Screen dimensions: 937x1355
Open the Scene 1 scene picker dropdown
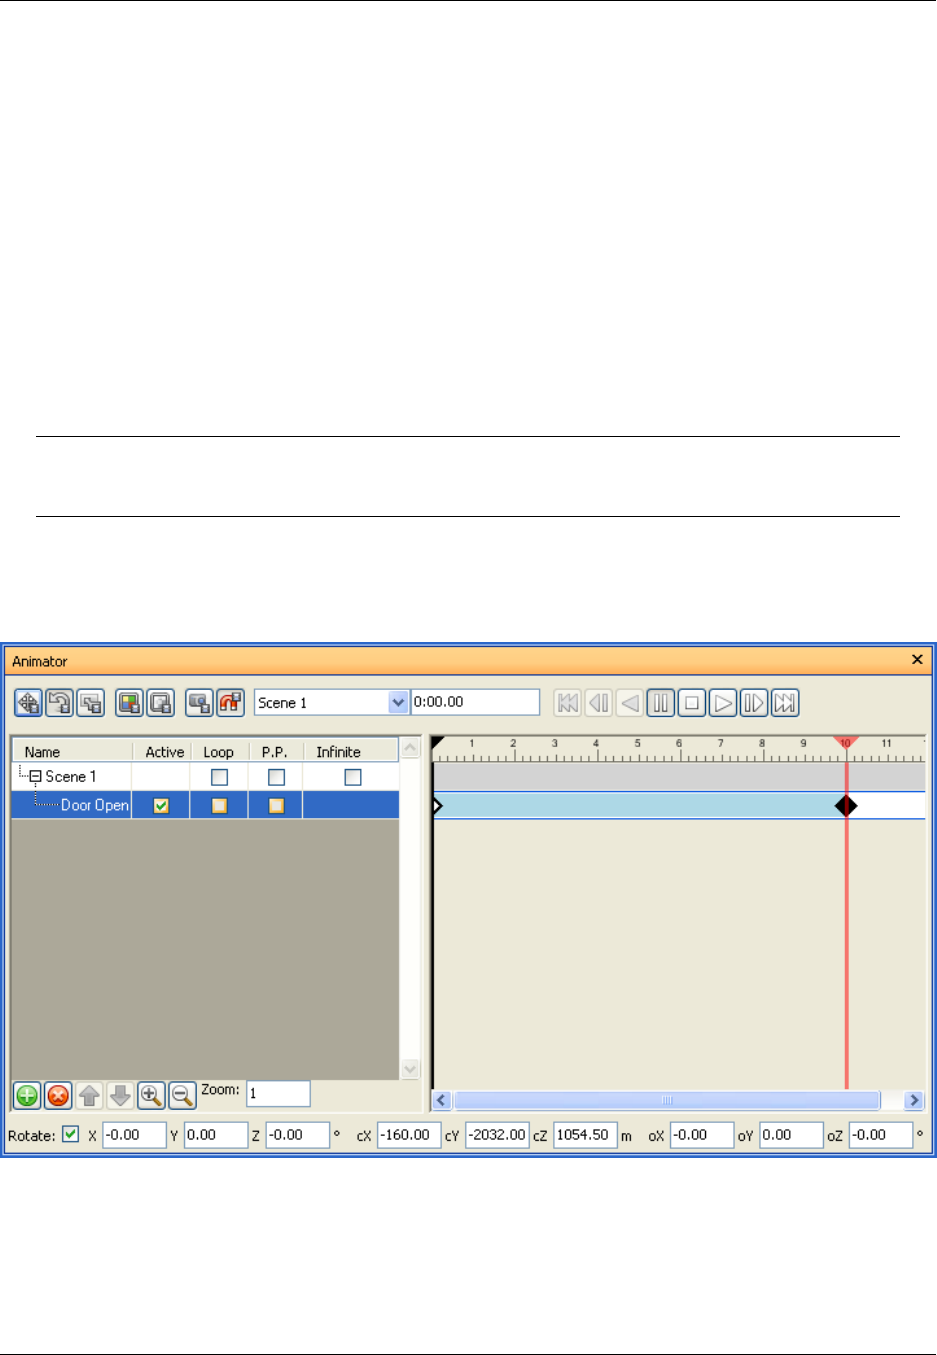[x=398, y=702]
